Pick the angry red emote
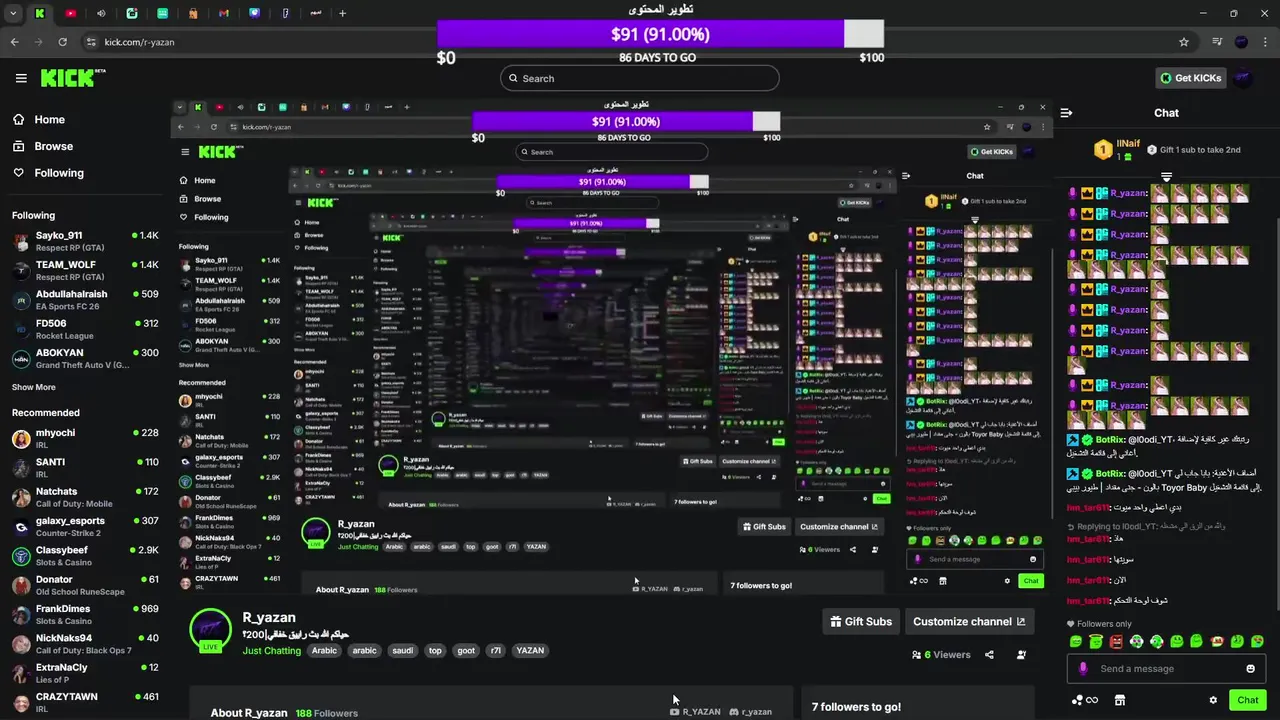This screenshot has width=1280, height=720. tap(1116, 642)
